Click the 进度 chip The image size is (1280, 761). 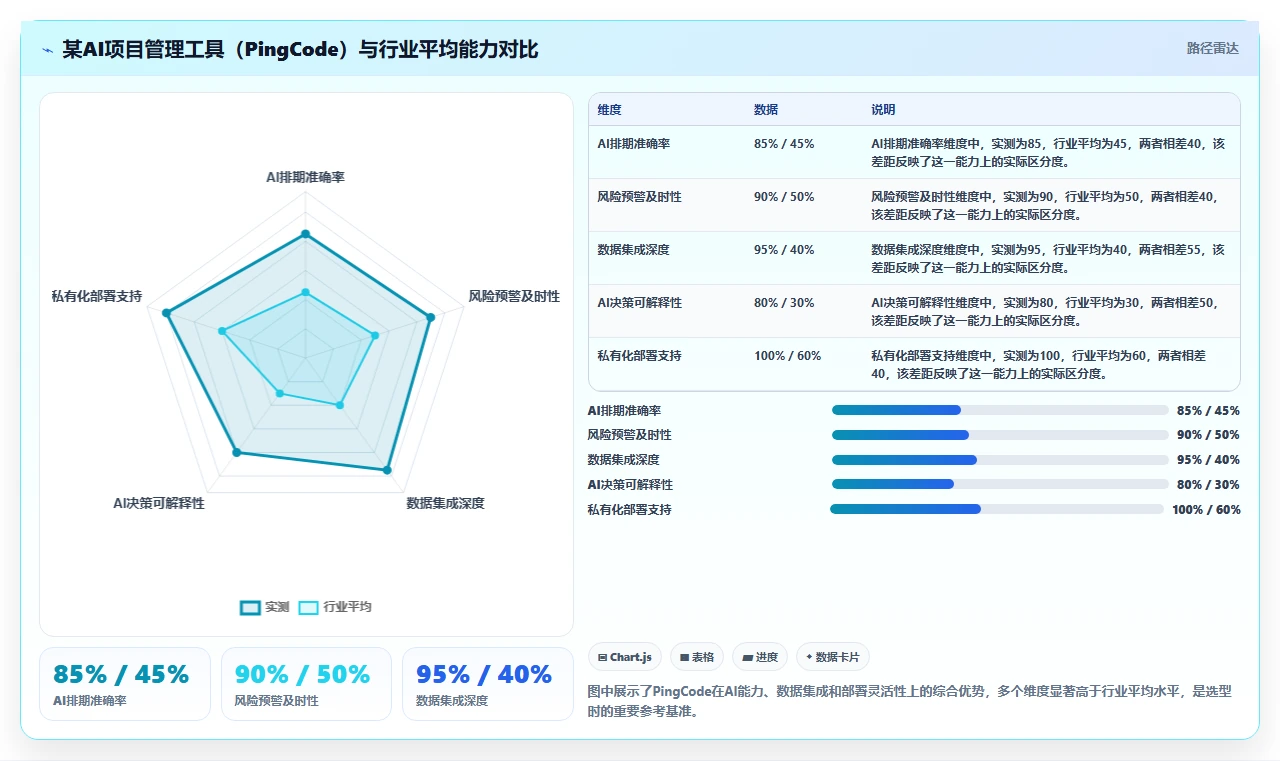pyautogui.click(x=760, y=657)
